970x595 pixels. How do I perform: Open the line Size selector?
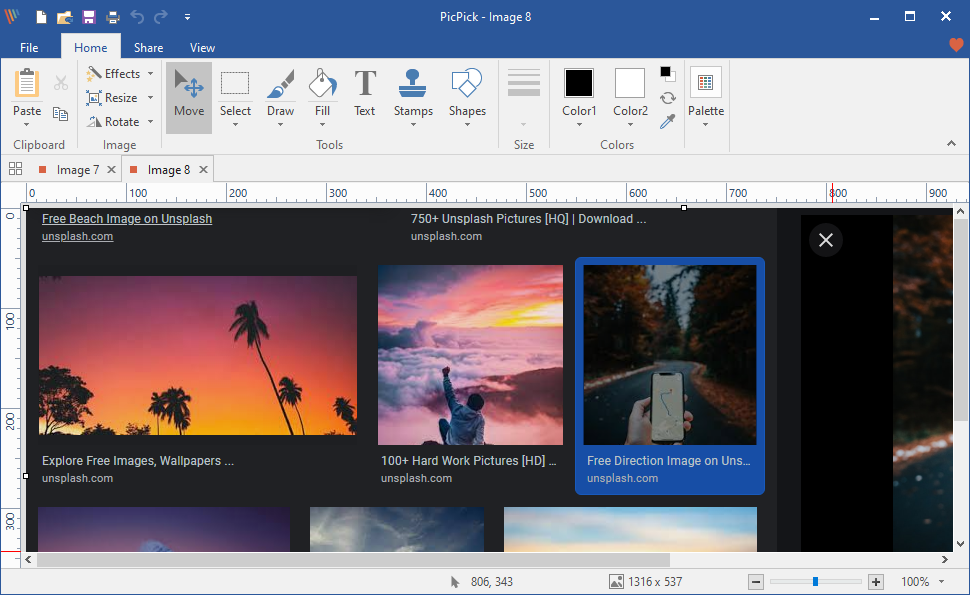click(523, 98)
